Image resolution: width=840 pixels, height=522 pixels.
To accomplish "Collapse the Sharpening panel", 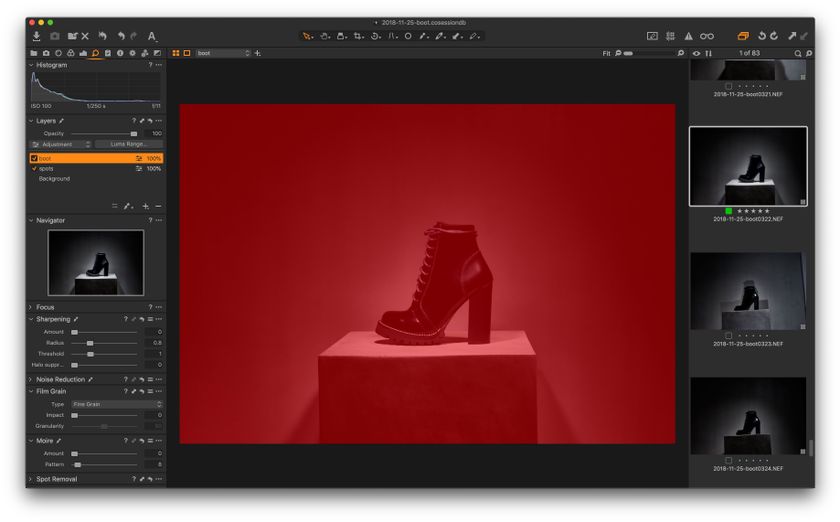I will click(x=31, y=319).
